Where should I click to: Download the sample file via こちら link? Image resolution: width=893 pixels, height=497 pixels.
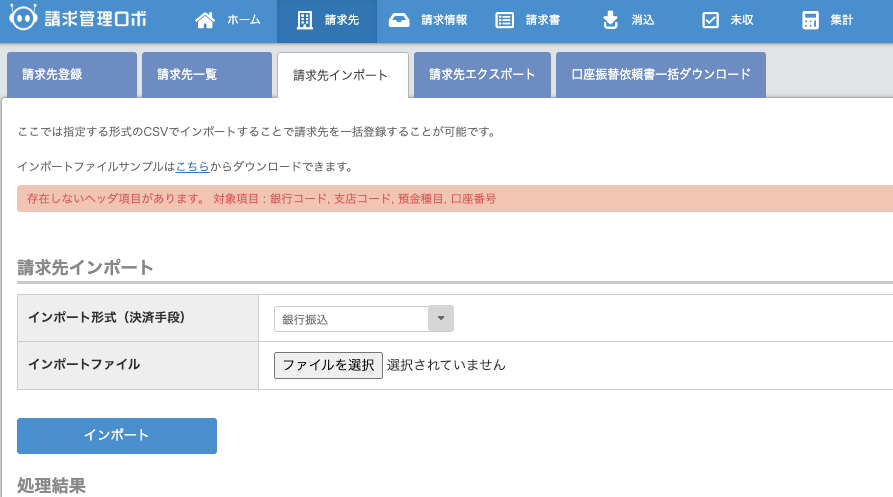tap(193, 167)
